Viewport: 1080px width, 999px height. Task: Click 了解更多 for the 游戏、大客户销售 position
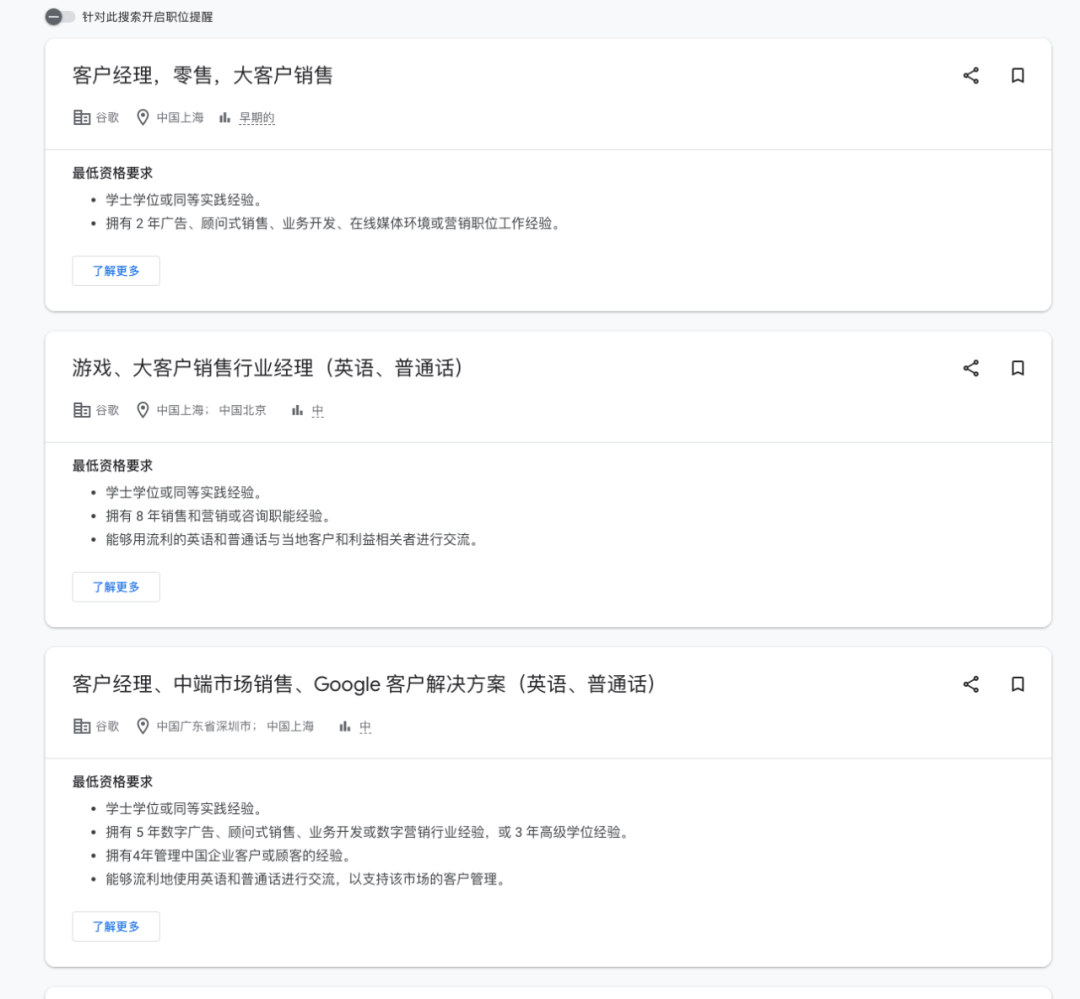(x=115, y=587)
